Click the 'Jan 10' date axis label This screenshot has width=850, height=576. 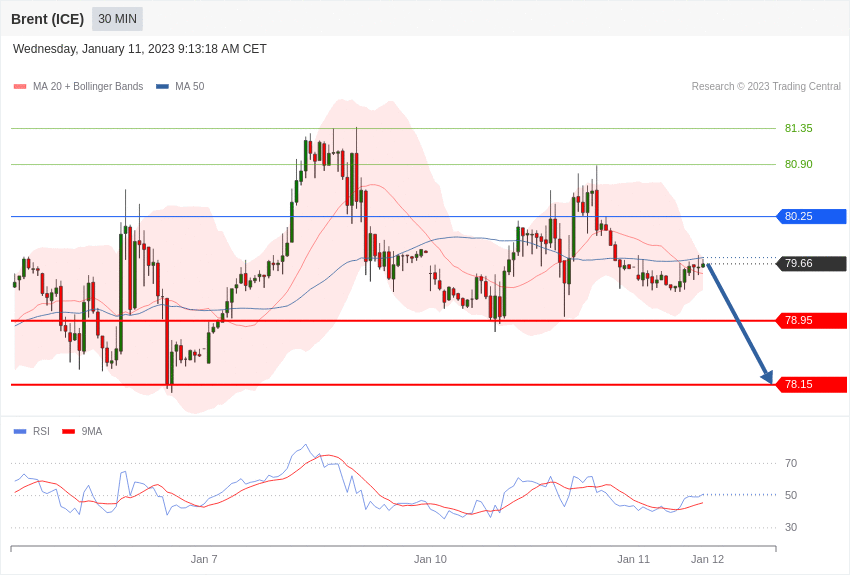point(430,559)
